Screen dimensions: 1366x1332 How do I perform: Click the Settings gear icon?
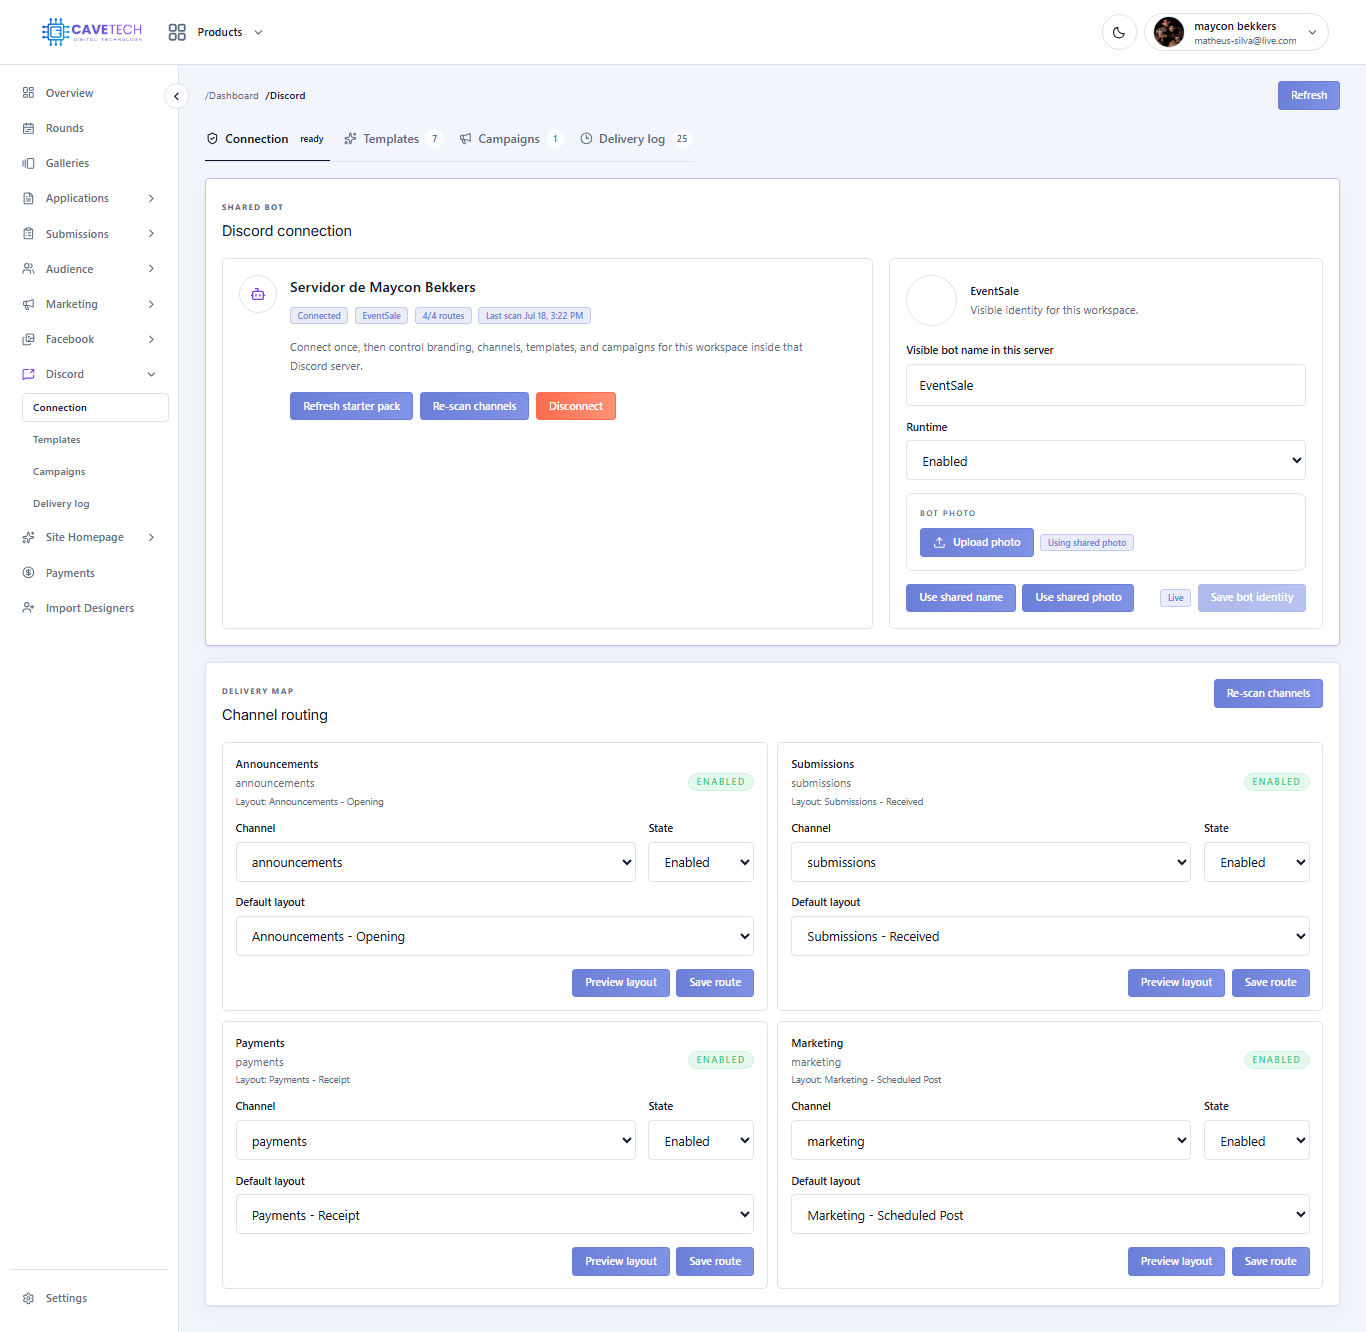click(28, 1298)
